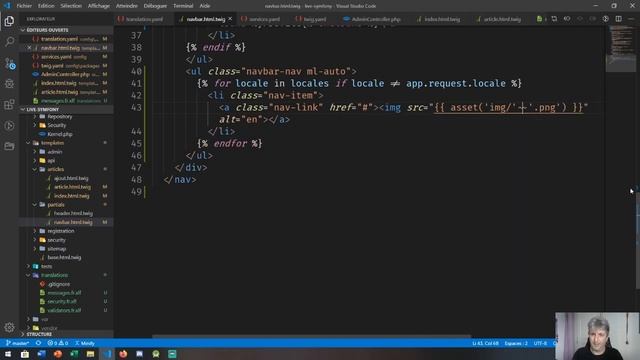
Task: Open ajout.html.twig in the file tree
Action: pos(66,178)
